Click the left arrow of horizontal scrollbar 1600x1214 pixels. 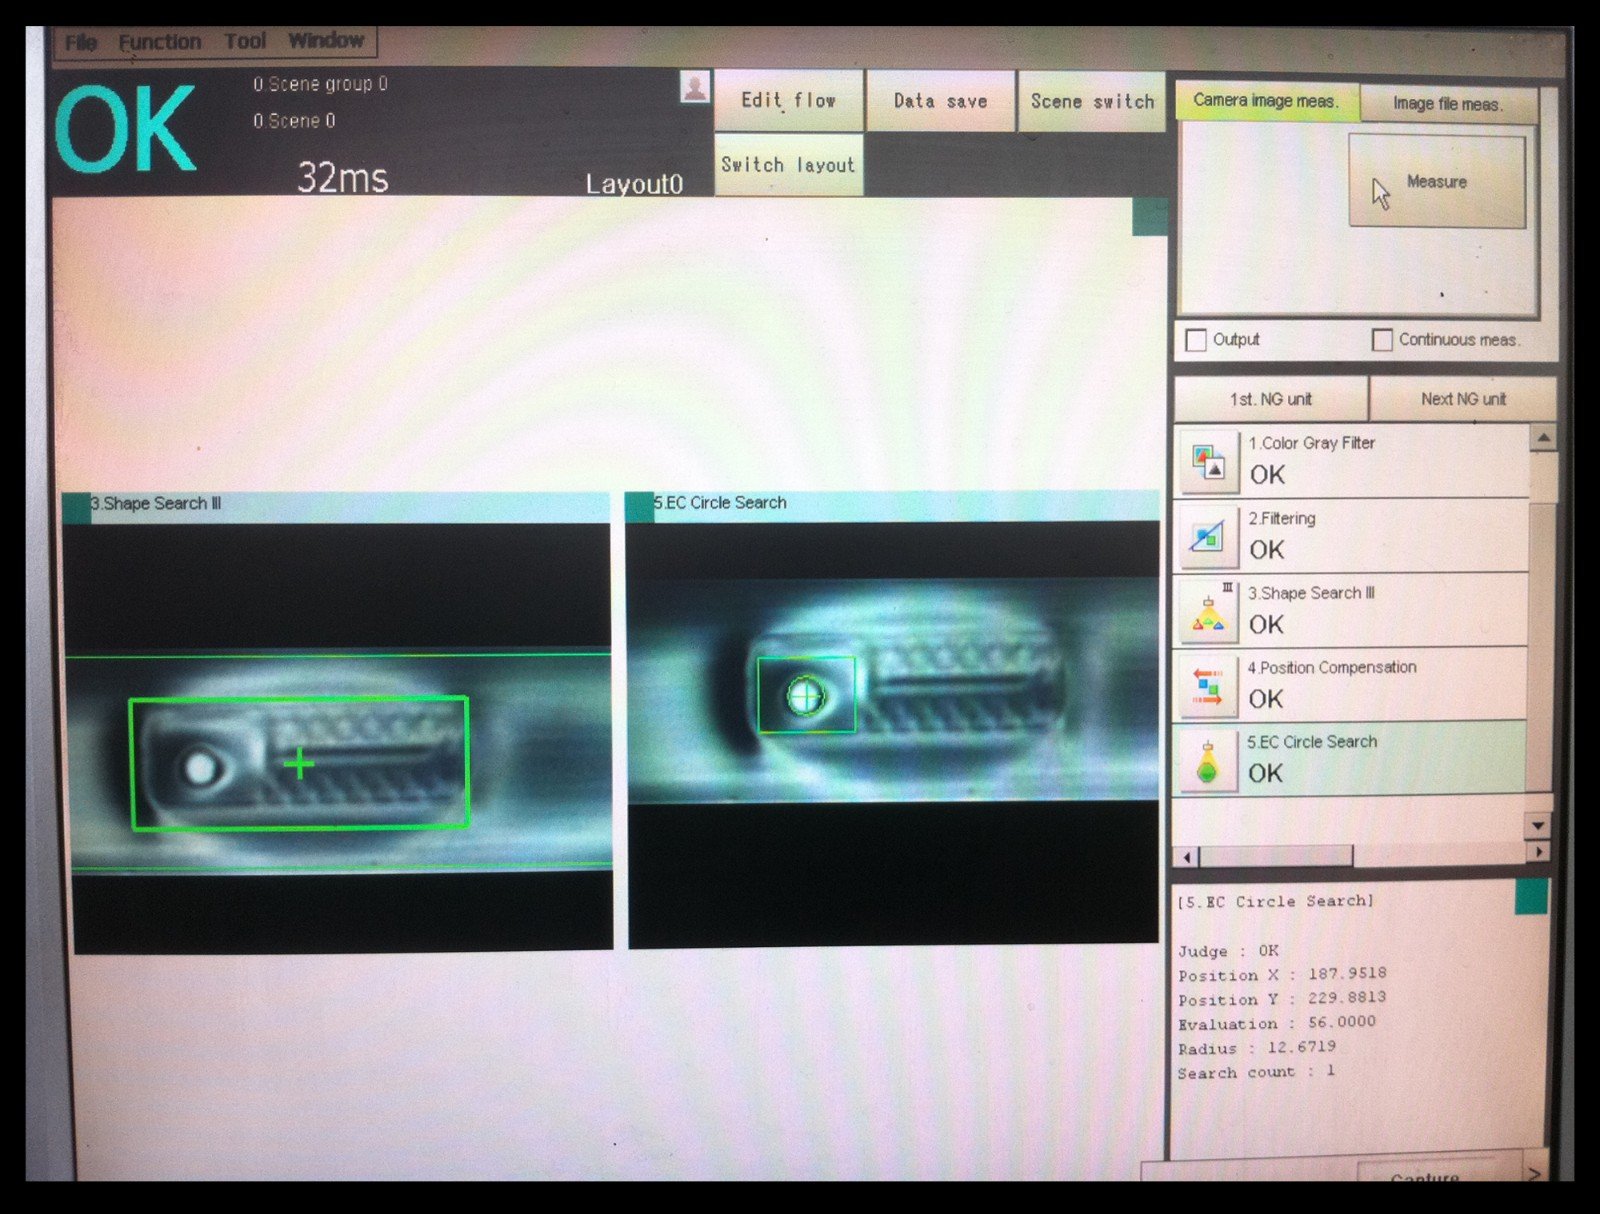click(1187, 856)
